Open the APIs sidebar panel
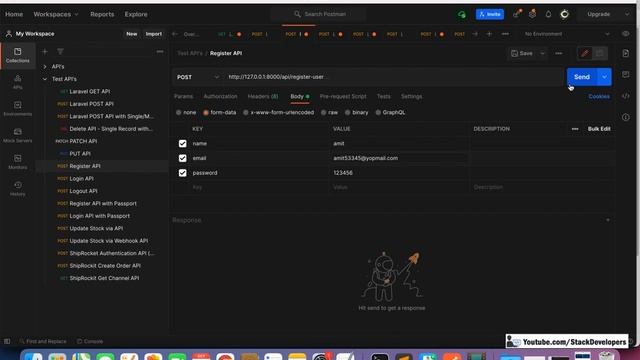This screenshot has height=360, width=640. [18, 82]
